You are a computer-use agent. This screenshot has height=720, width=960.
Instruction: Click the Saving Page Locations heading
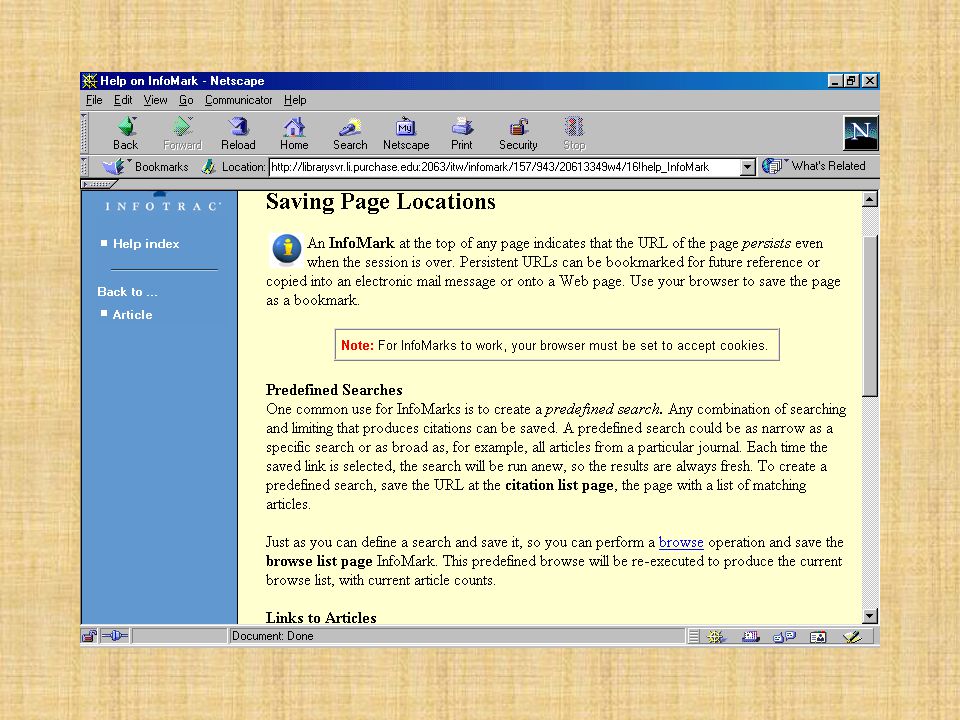(x=380, y=202)
